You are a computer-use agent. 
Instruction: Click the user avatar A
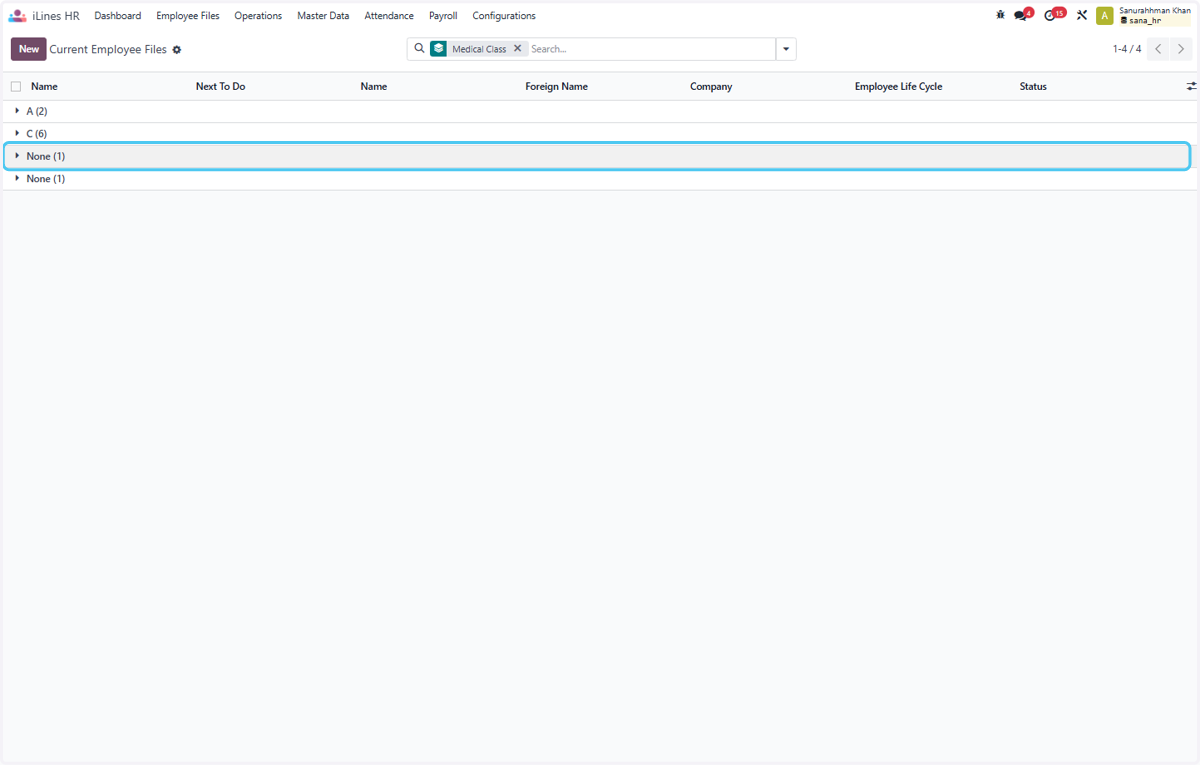pyautogui.click(x=1105, y=16)
